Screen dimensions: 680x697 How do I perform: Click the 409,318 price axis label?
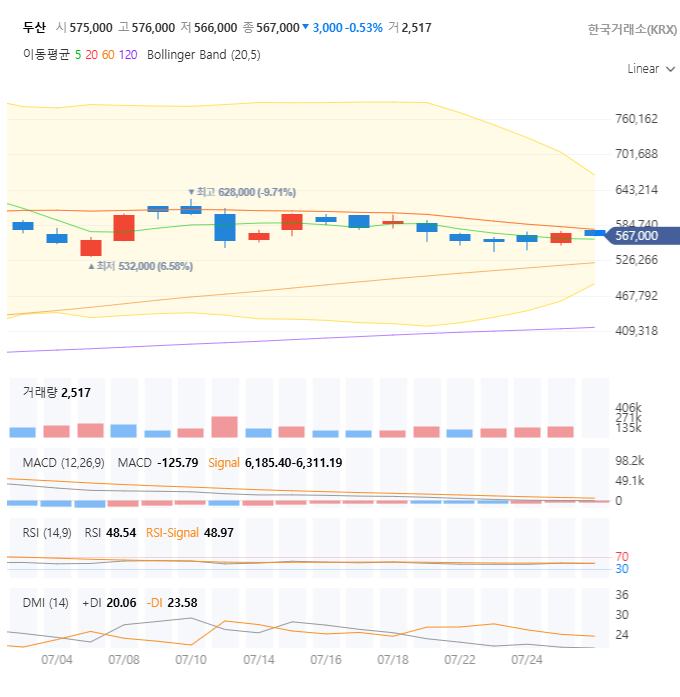coord(636,331)
